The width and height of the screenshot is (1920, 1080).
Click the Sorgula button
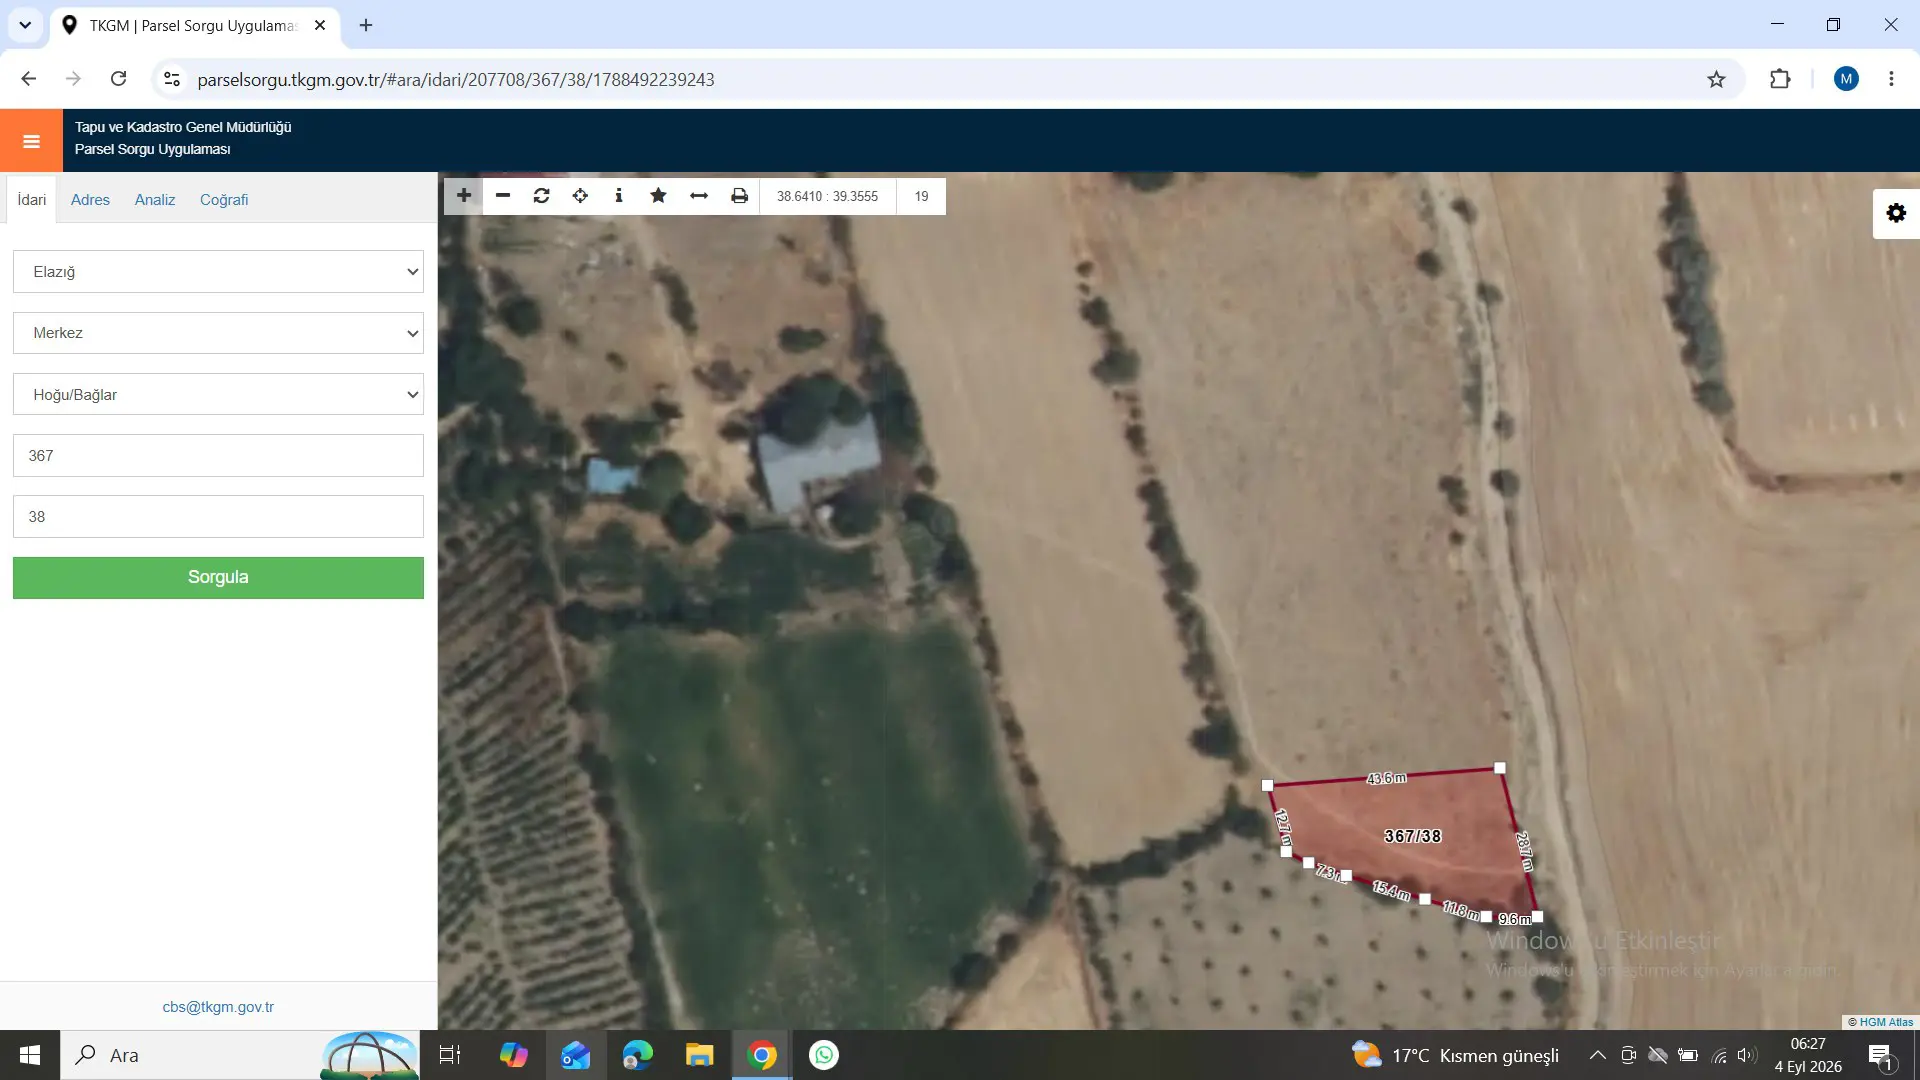[x=218, y=577]
